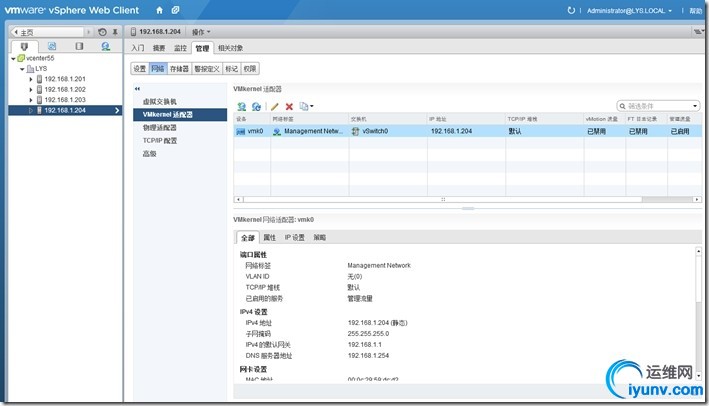The height and width of the screenshot is (406, 709).
Task: Select the 网络 networking sub-tab
Action: (158, 69)
